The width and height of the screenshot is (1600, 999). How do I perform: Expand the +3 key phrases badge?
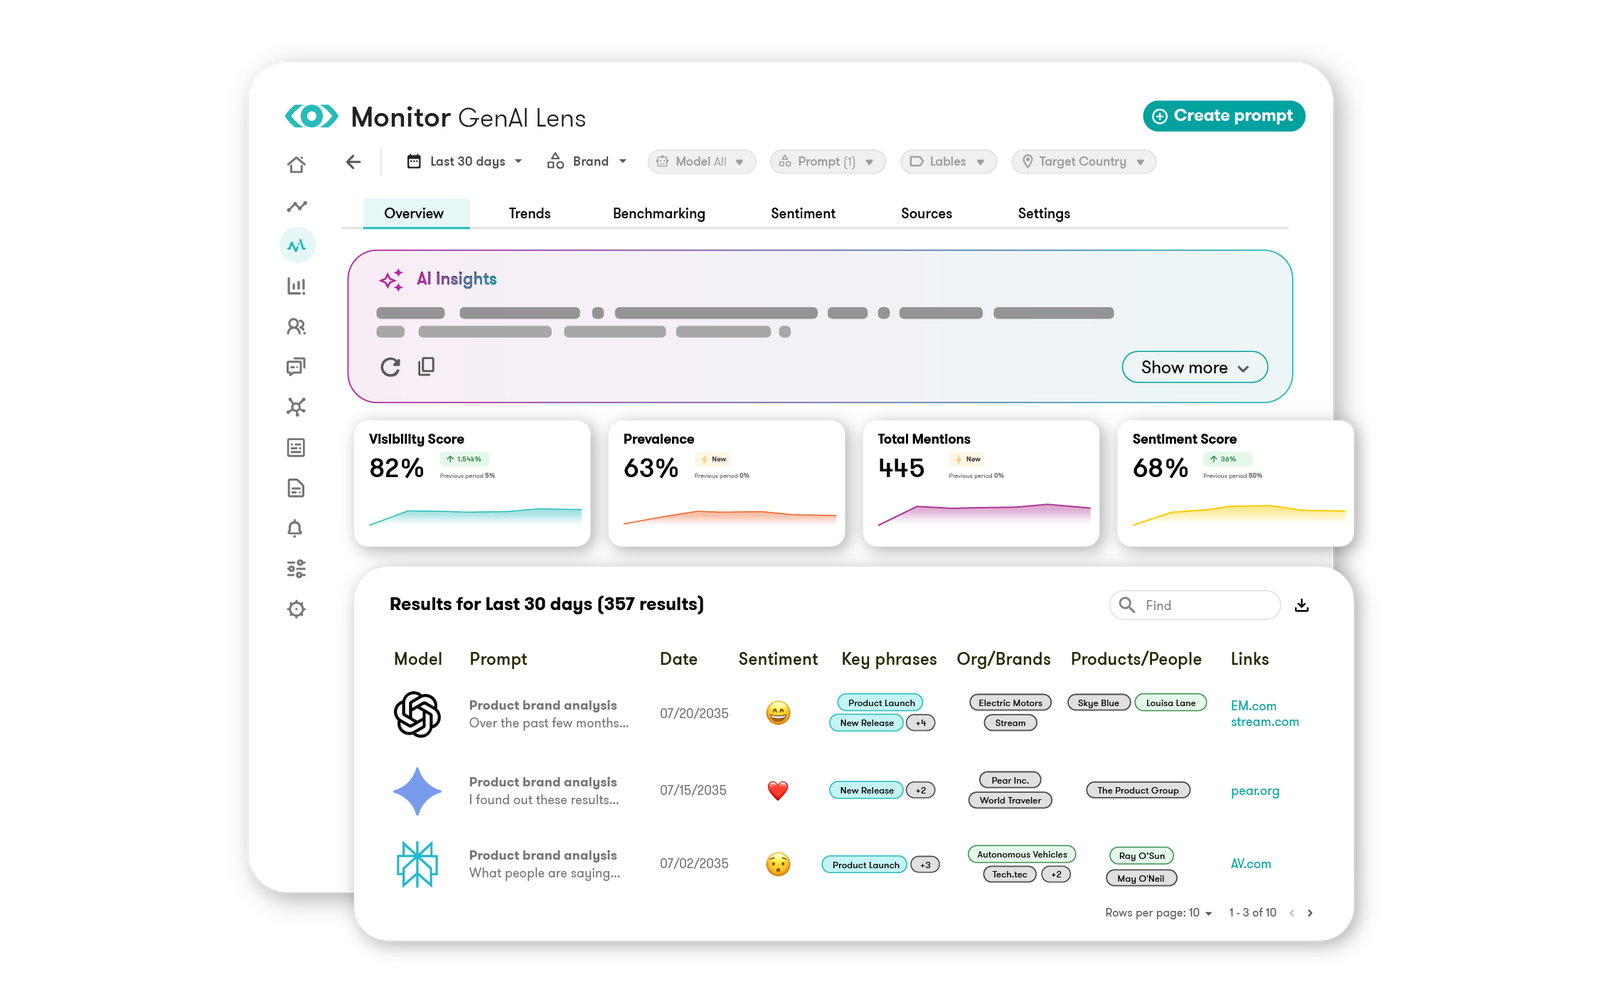click(925, 865)
